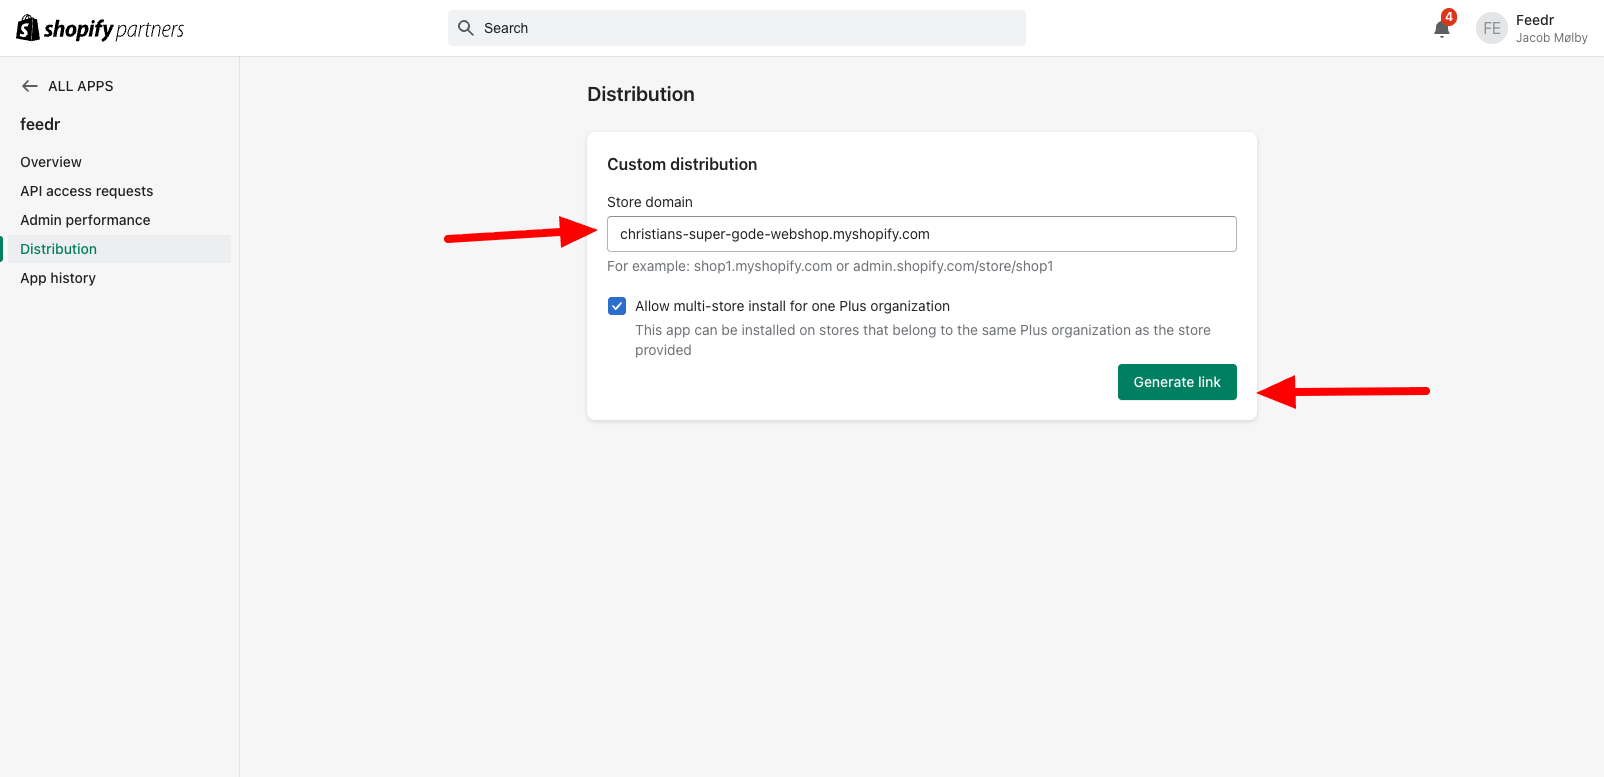Click the FE account avatar

pos(1491,29)
